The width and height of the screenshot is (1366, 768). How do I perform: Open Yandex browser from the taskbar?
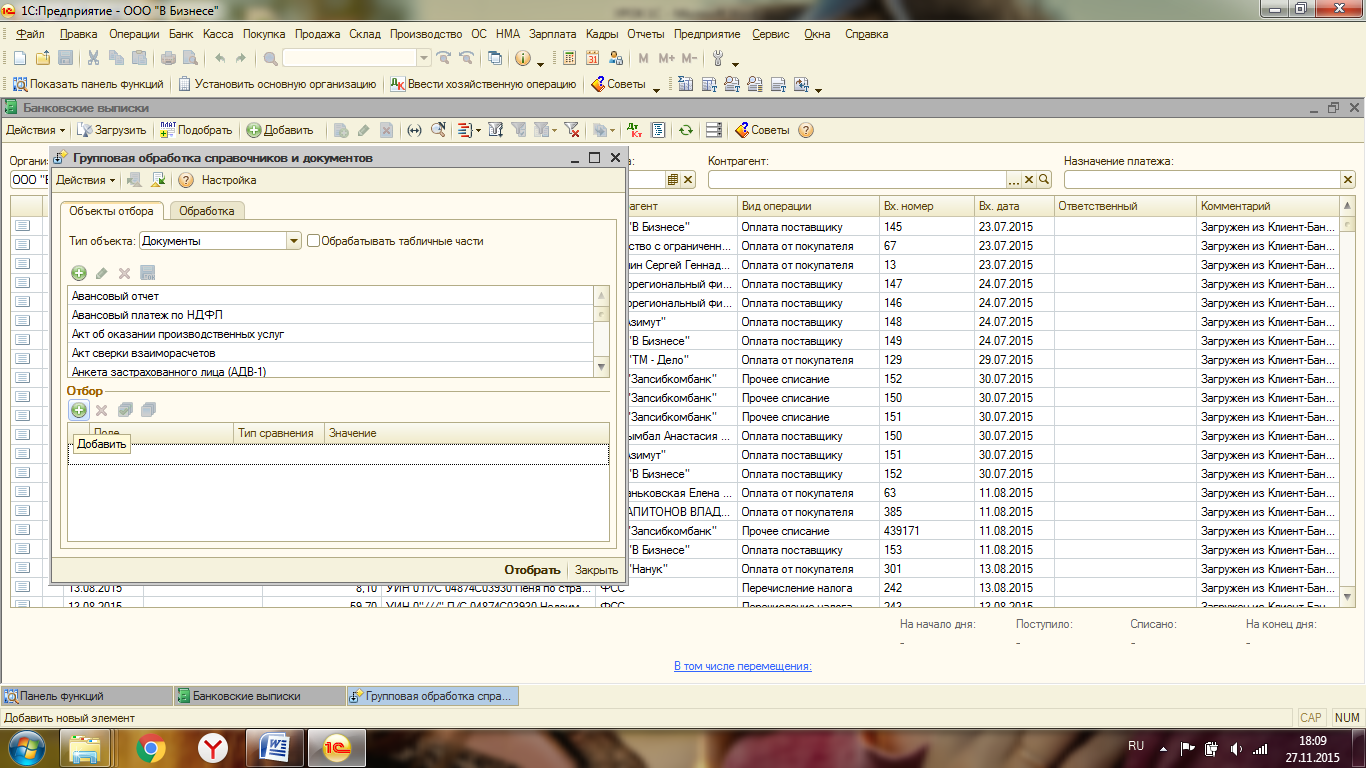[212, 748]
